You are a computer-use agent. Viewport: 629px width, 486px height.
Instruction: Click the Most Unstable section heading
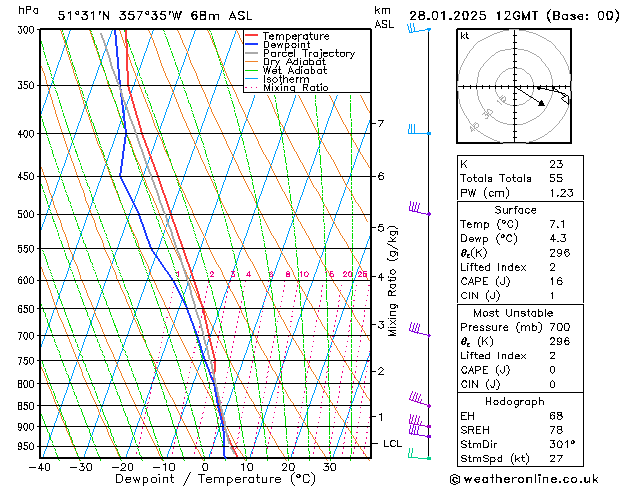coord(513,313)
